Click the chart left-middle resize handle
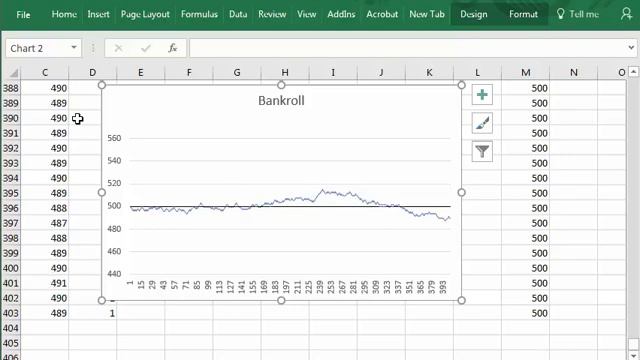 tap(102, 193)
